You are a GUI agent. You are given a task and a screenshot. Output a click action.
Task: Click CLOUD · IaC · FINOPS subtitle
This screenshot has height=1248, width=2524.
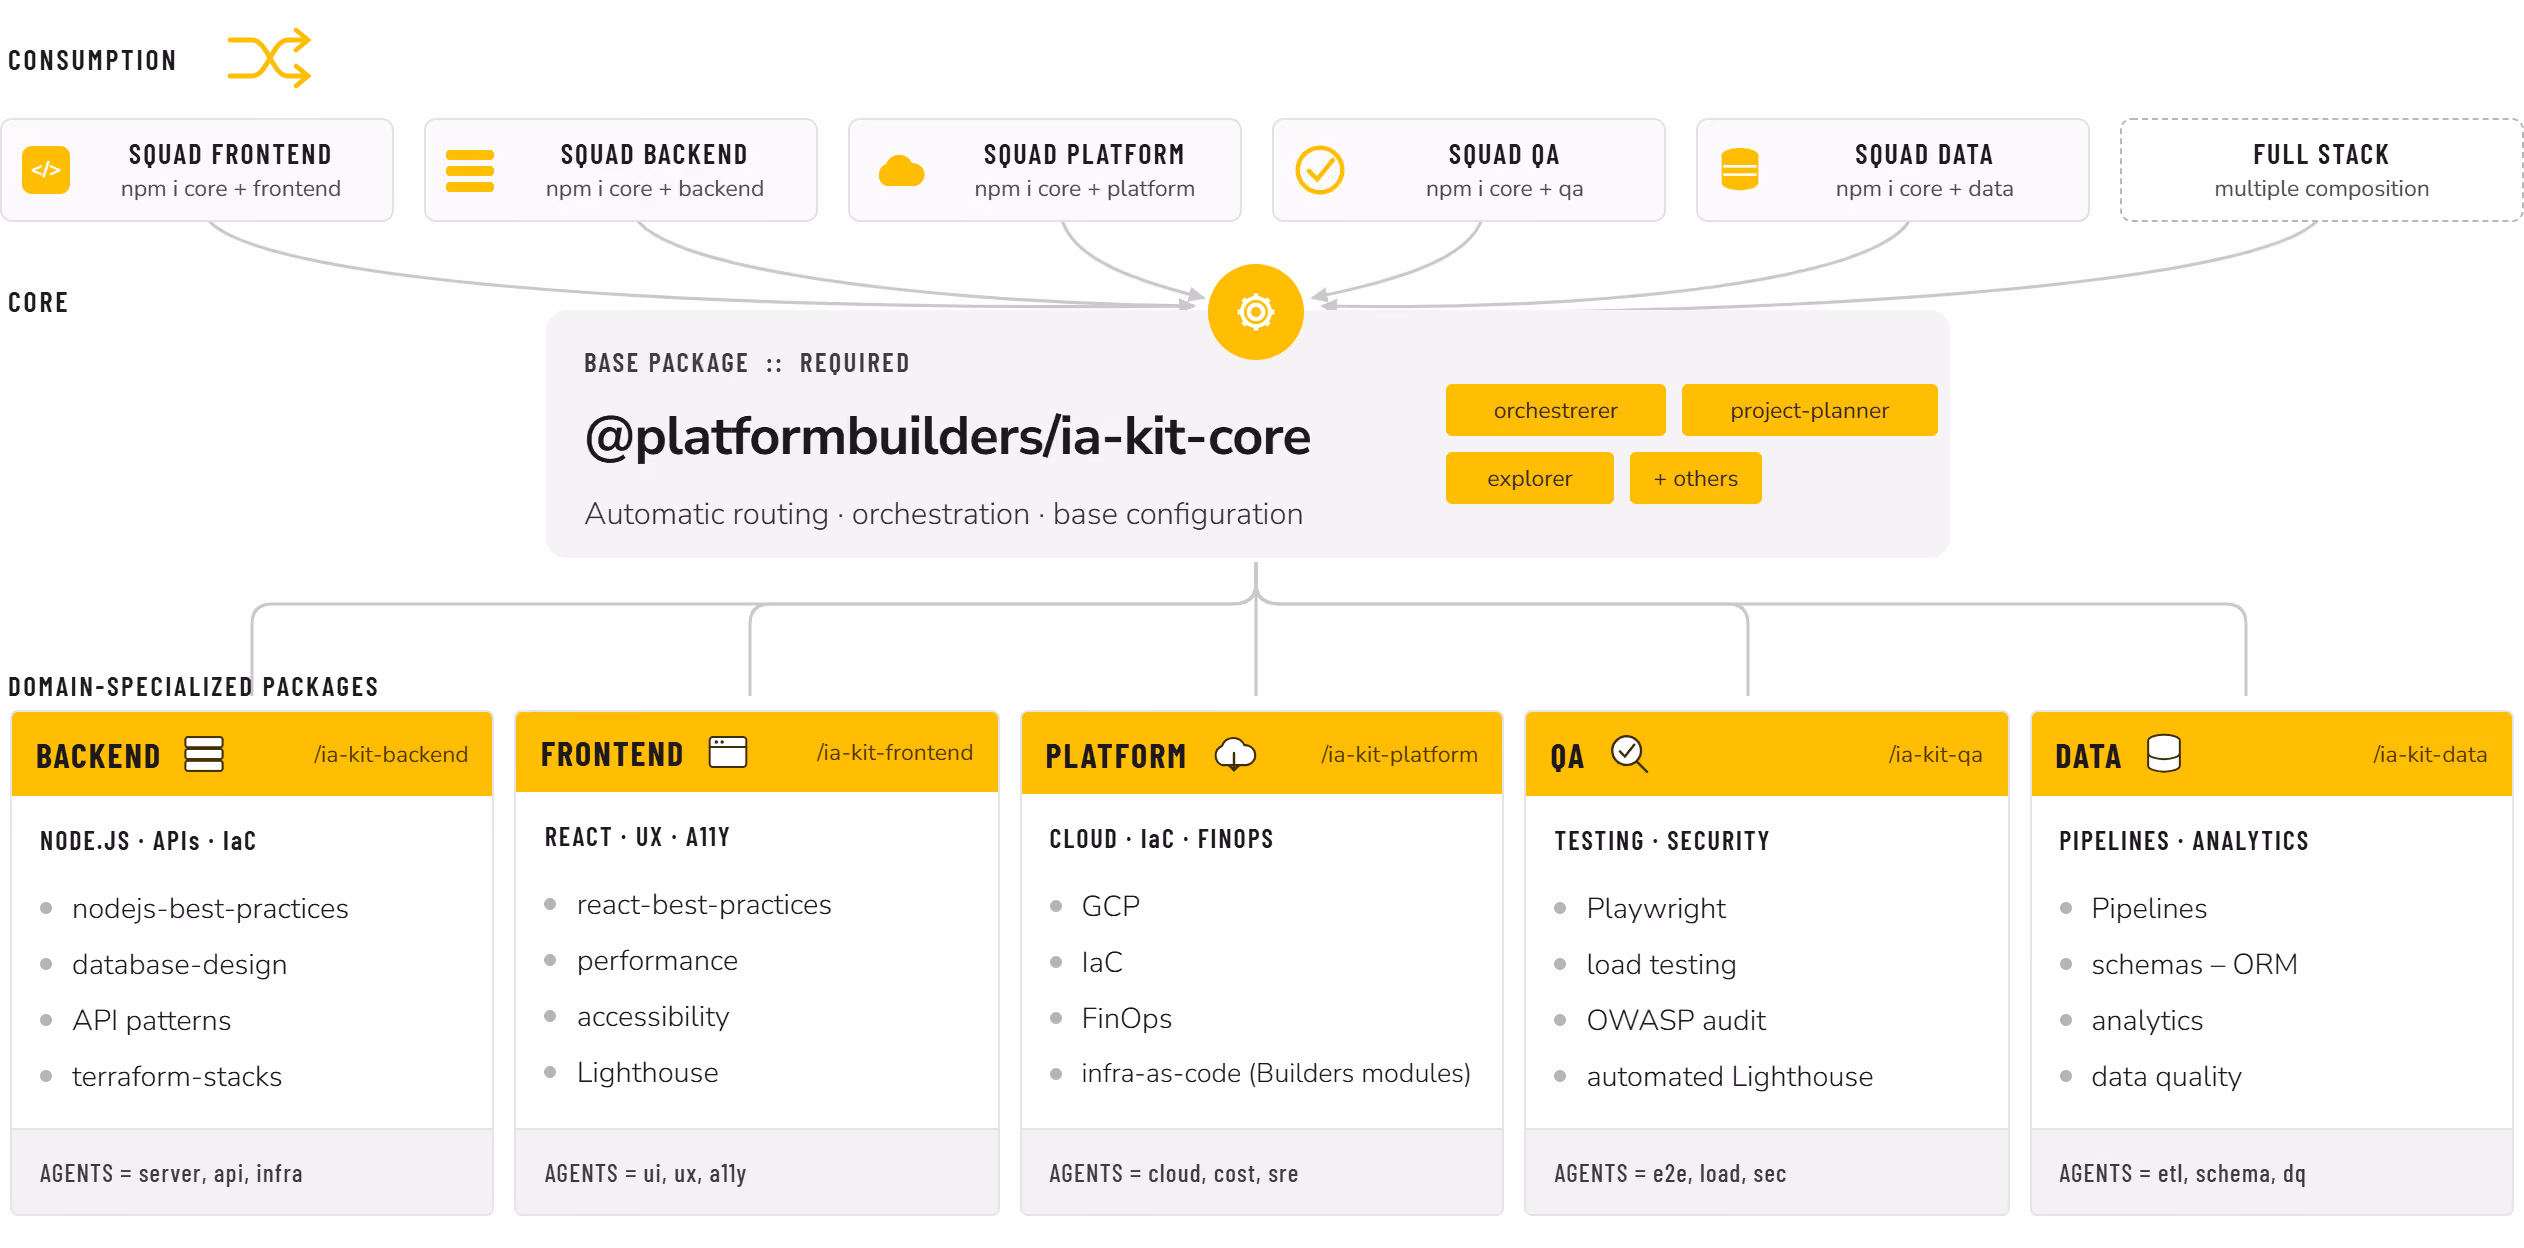[x=1161, y=839]
